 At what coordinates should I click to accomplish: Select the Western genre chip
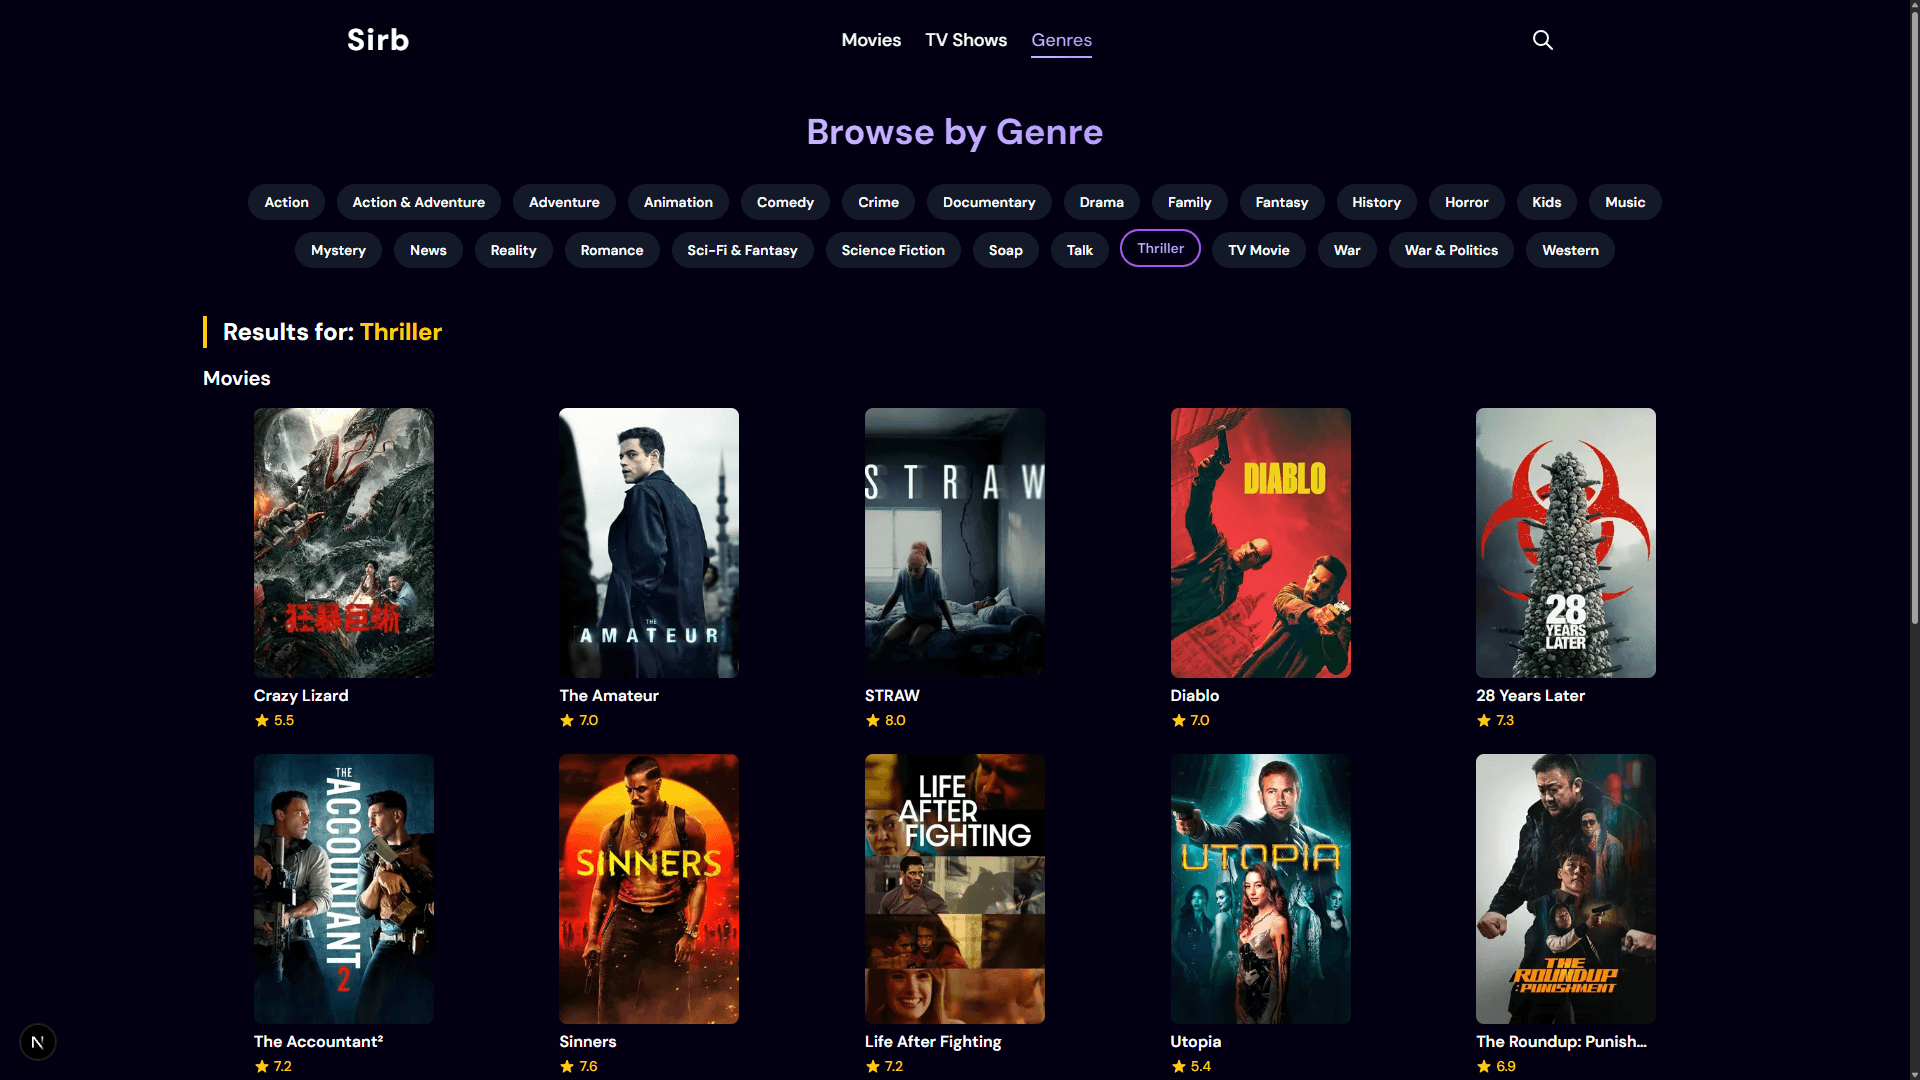[1570, 250]
